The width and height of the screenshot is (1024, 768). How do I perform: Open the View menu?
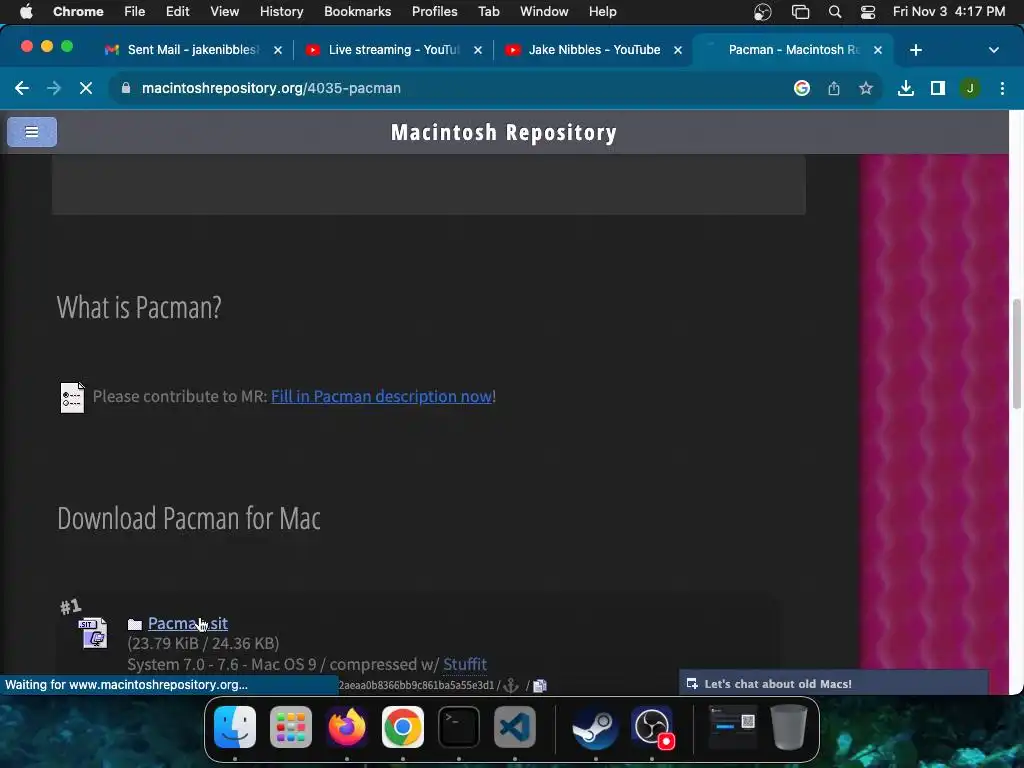pos(224,11)
